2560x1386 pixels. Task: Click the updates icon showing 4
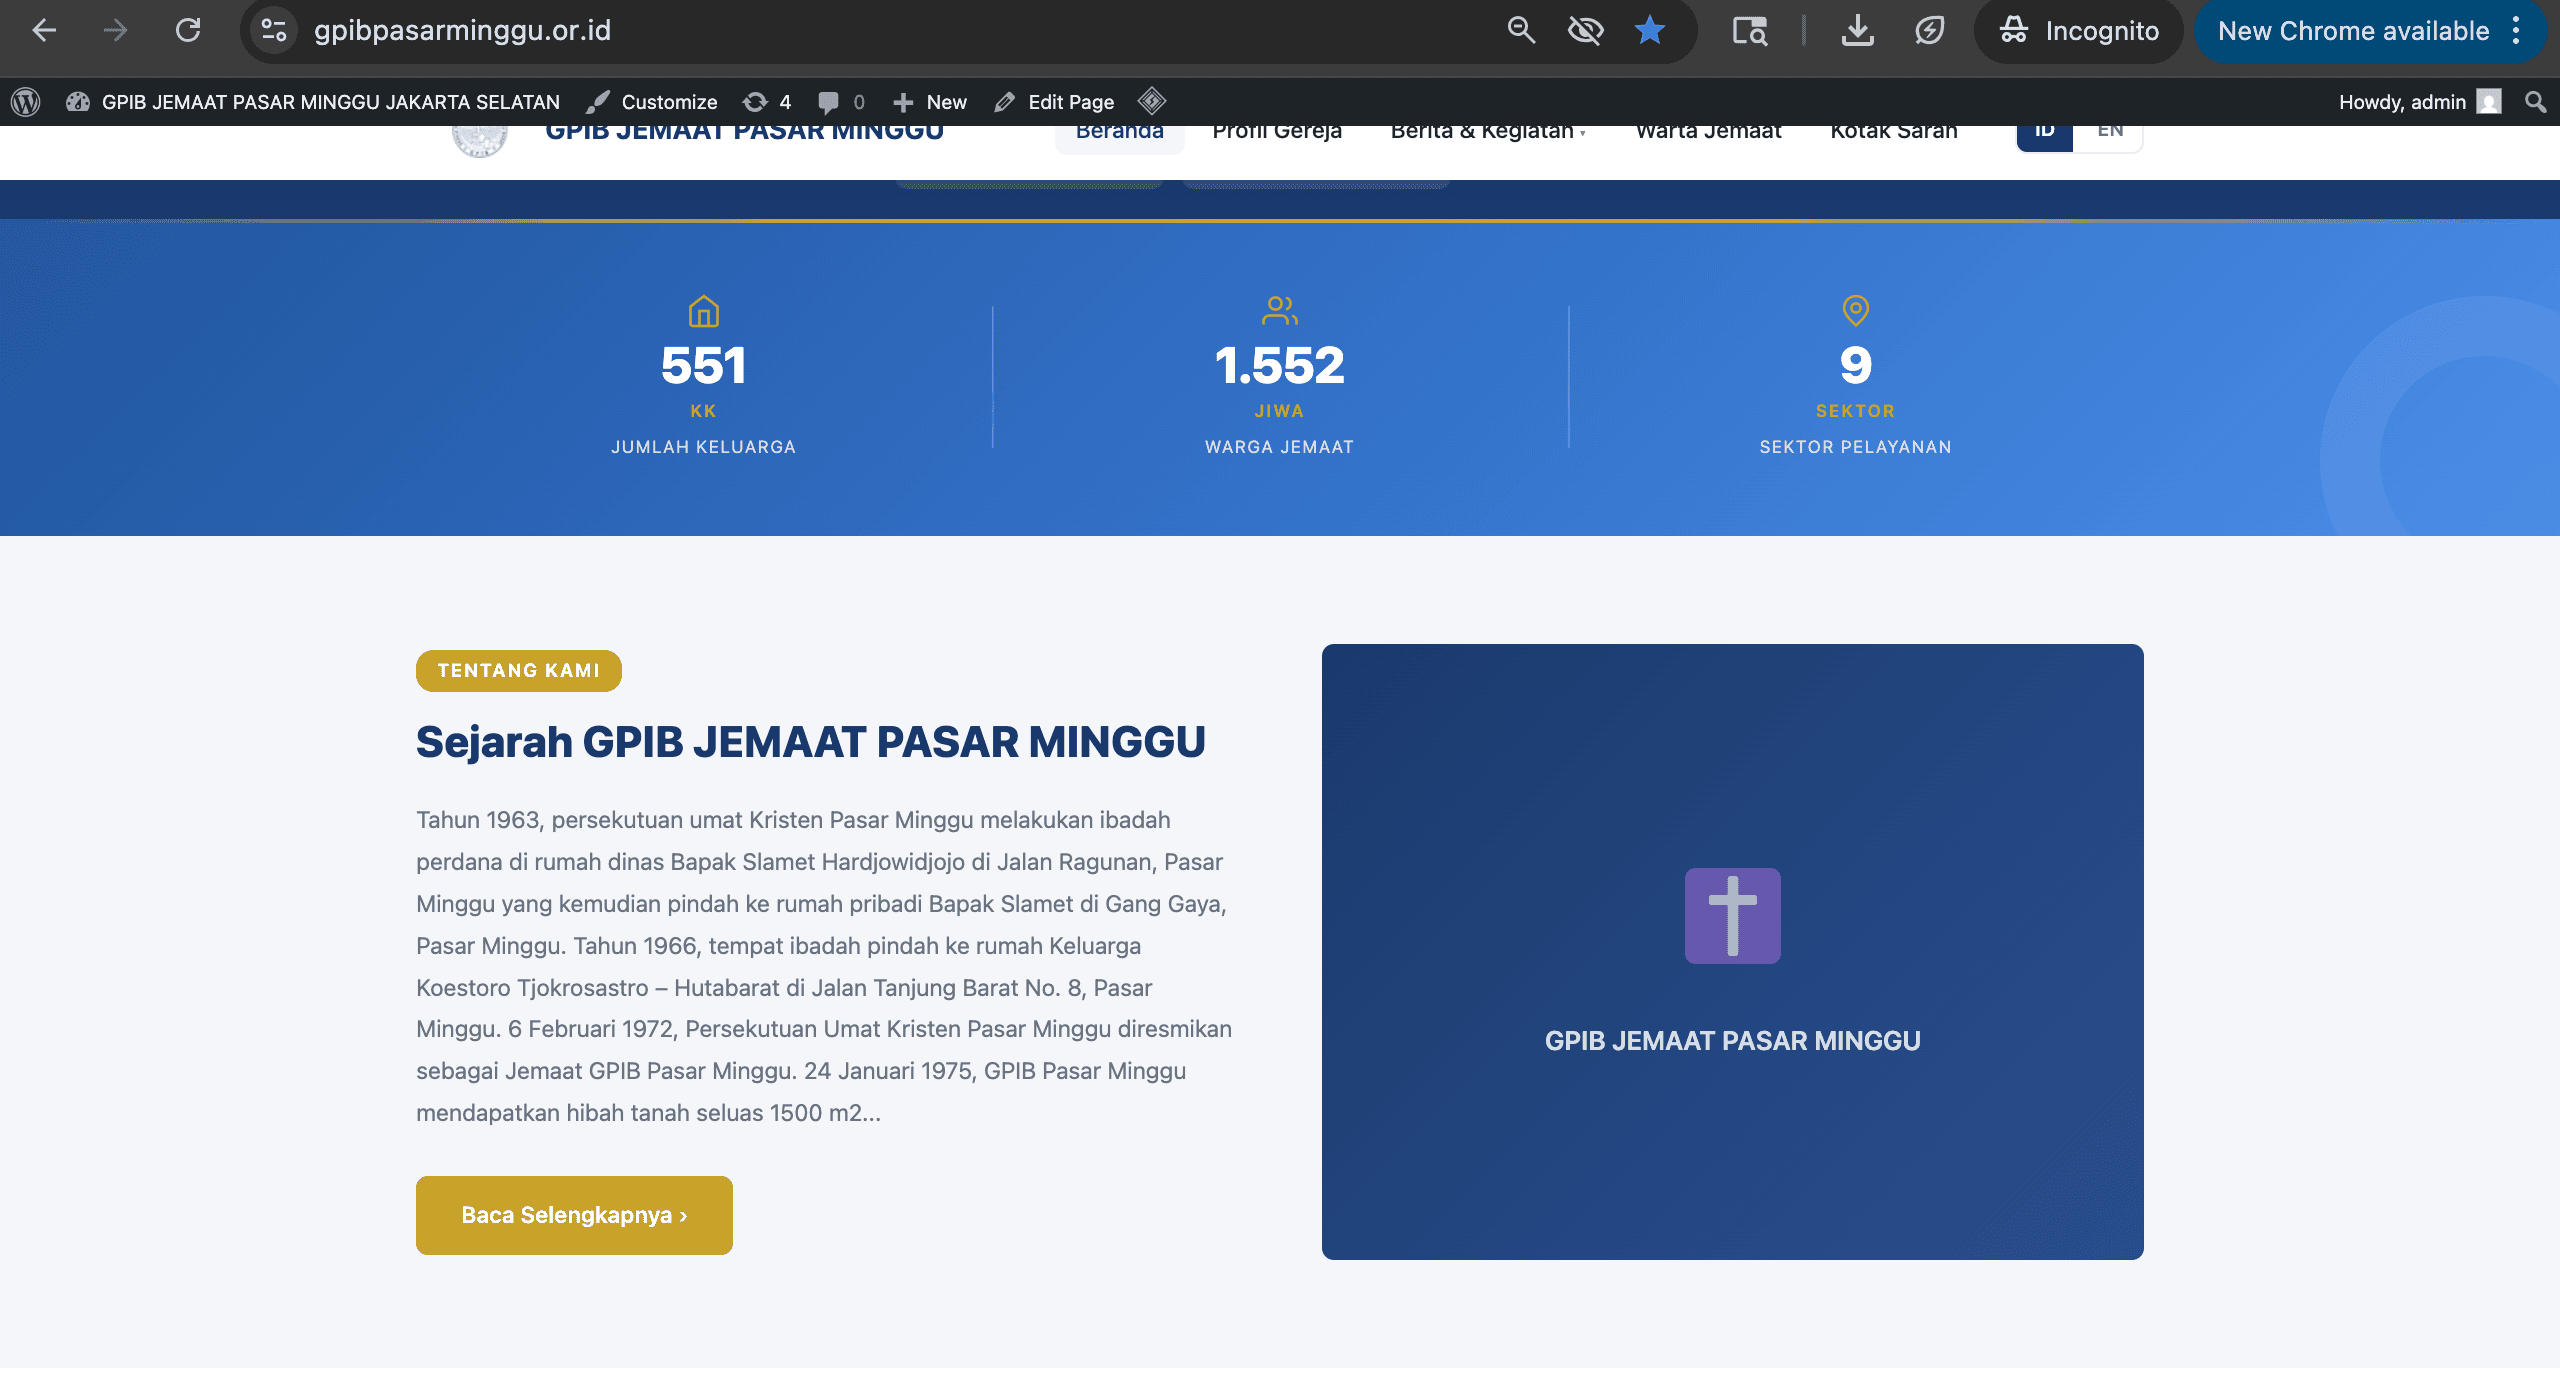coord(767,102)
